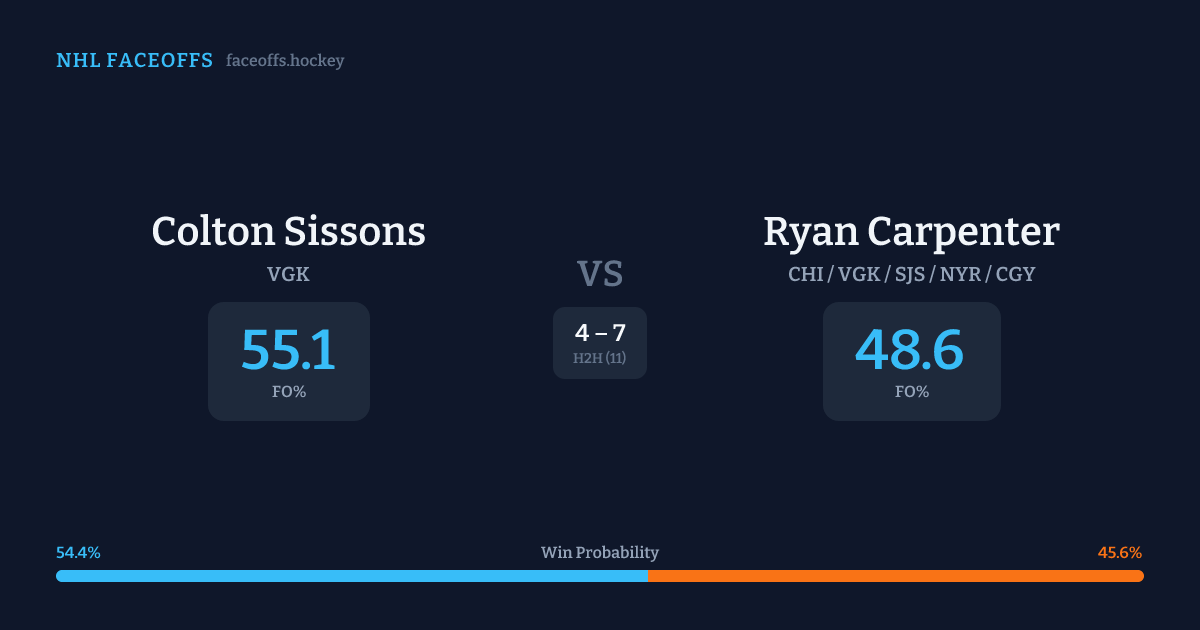This screenshot has height=630, width=1200.
Task: Click the 48.6 faceoff percentage value
Action: pos(910,350)
